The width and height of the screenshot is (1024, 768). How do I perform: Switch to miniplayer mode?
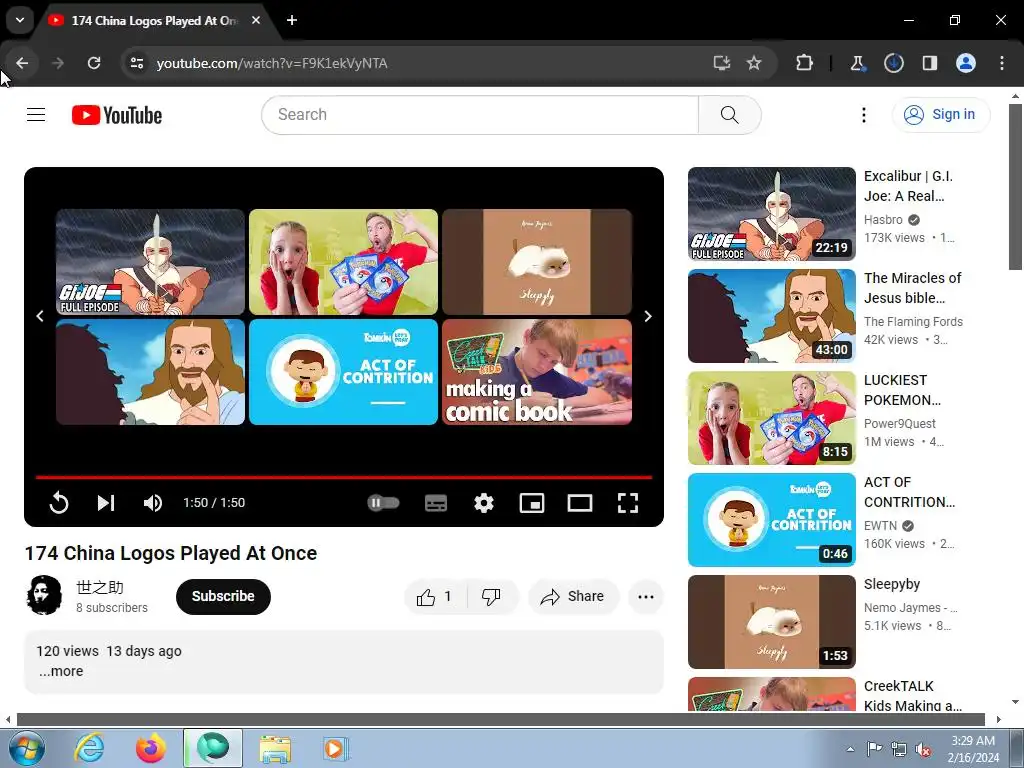[532, 503]
